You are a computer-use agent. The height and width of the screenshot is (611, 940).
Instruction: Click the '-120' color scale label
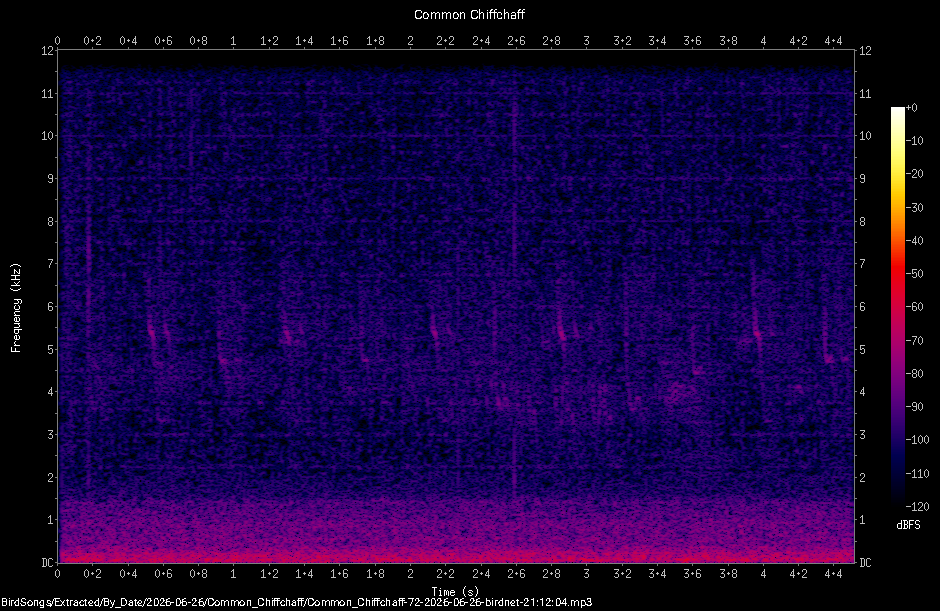tap(917, 507)
